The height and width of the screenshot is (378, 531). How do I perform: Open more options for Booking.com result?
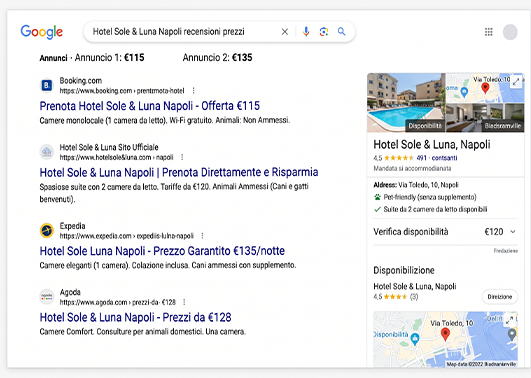193,91
